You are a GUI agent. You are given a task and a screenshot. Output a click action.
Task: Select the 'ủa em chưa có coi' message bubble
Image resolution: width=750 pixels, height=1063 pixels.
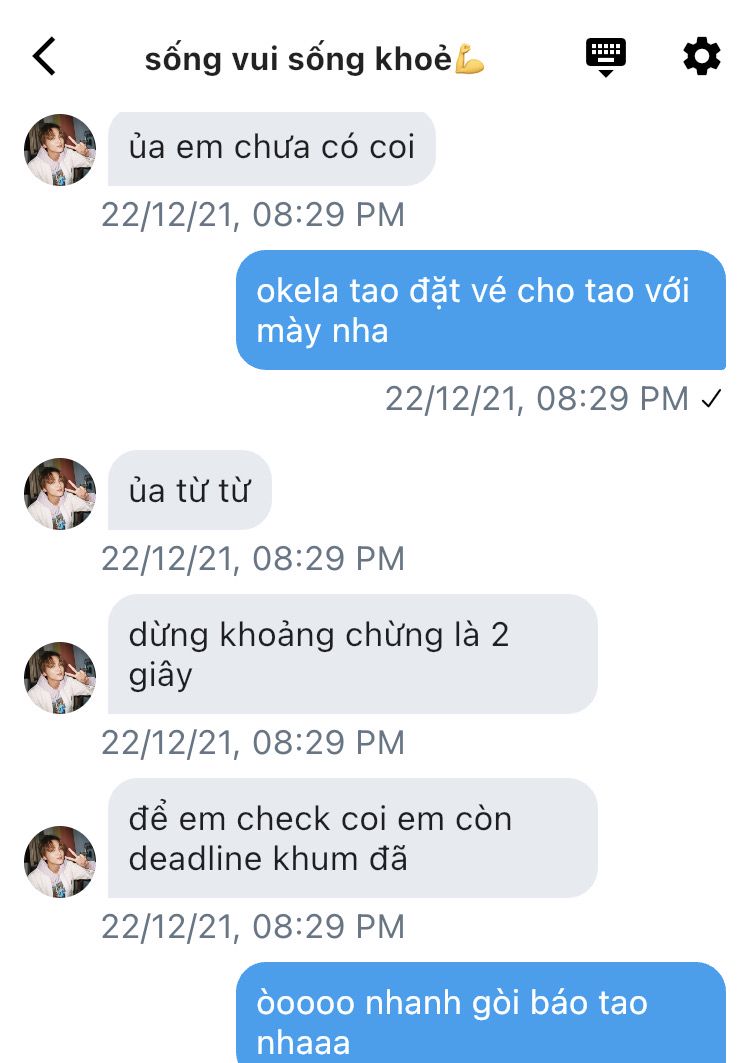tap(271, 148)
